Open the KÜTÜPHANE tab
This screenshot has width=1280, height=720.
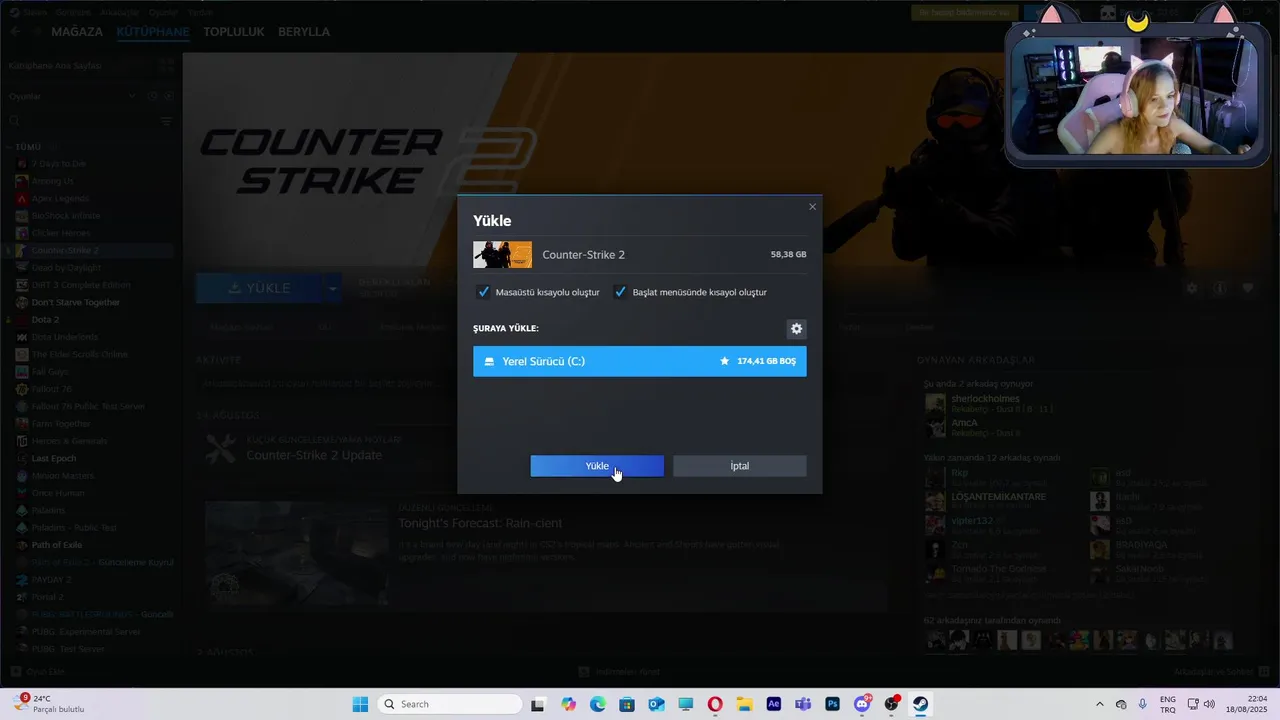[153, 32]
